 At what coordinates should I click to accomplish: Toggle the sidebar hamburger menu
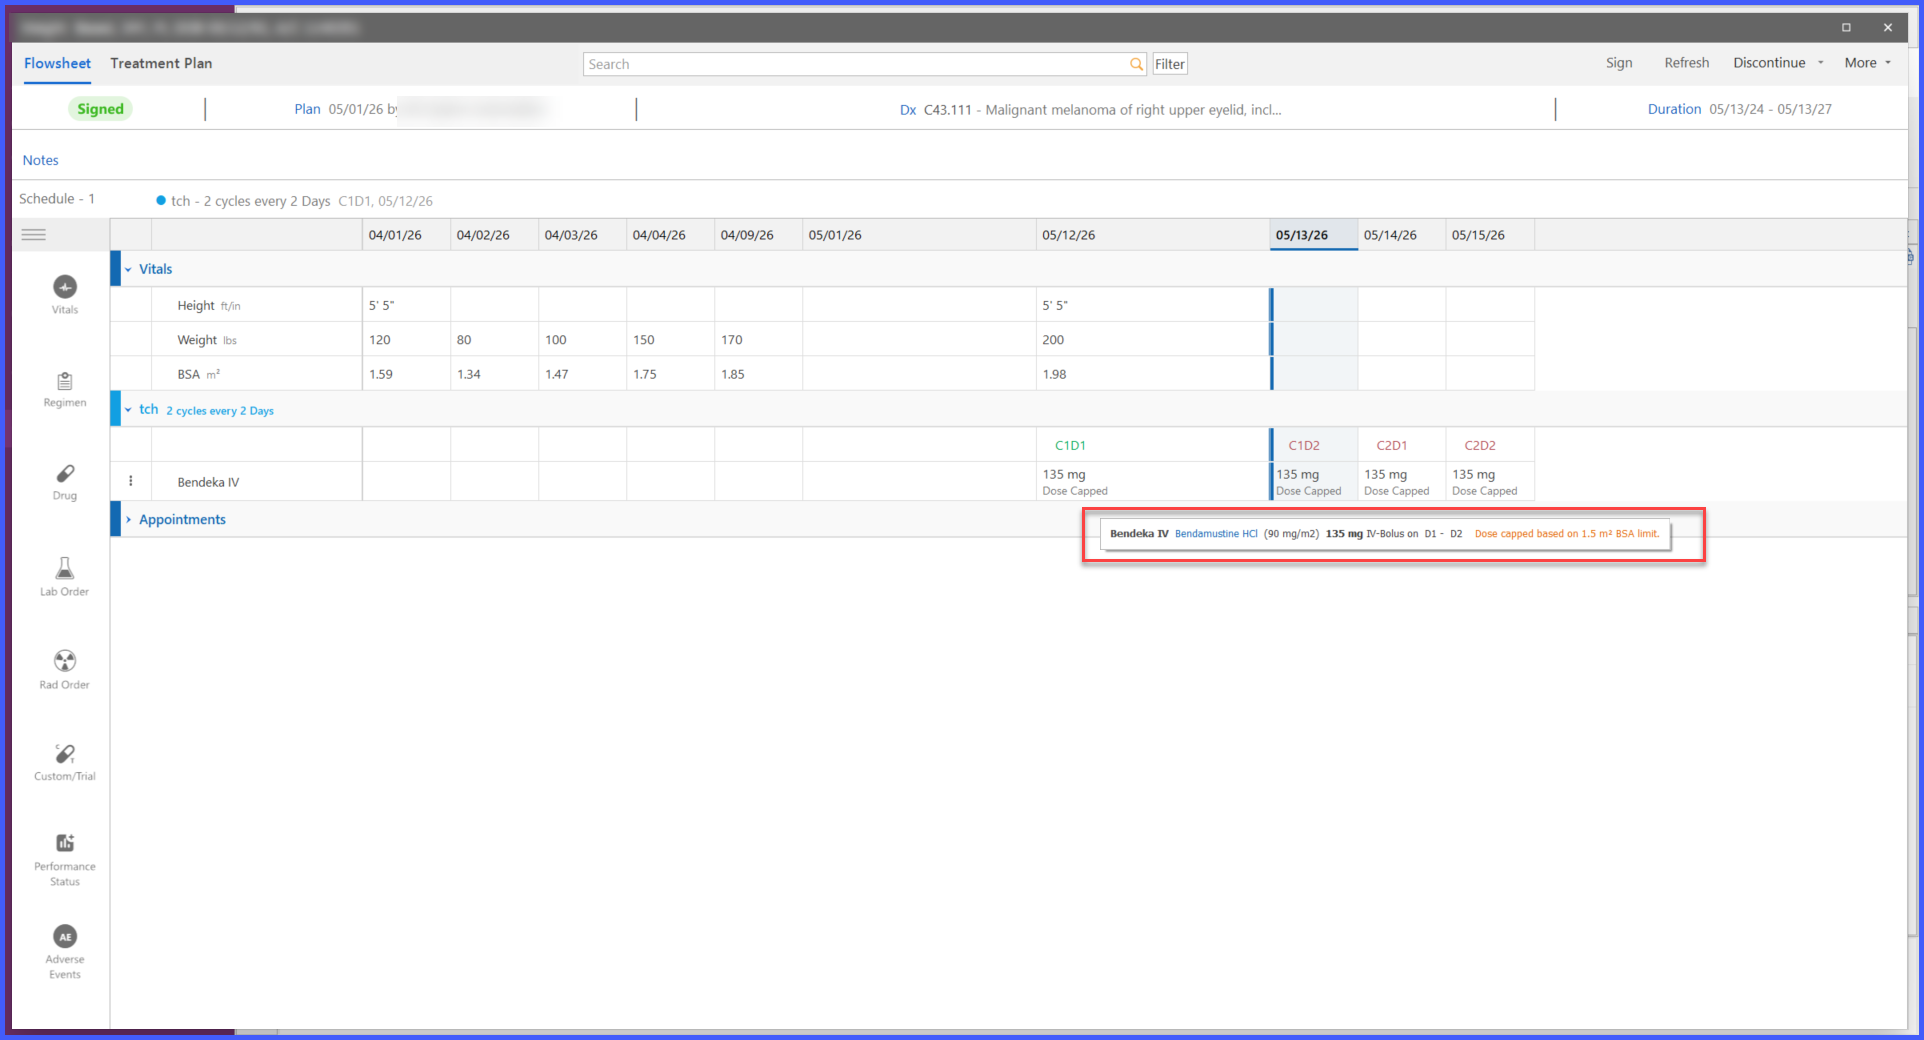point(34,235)
